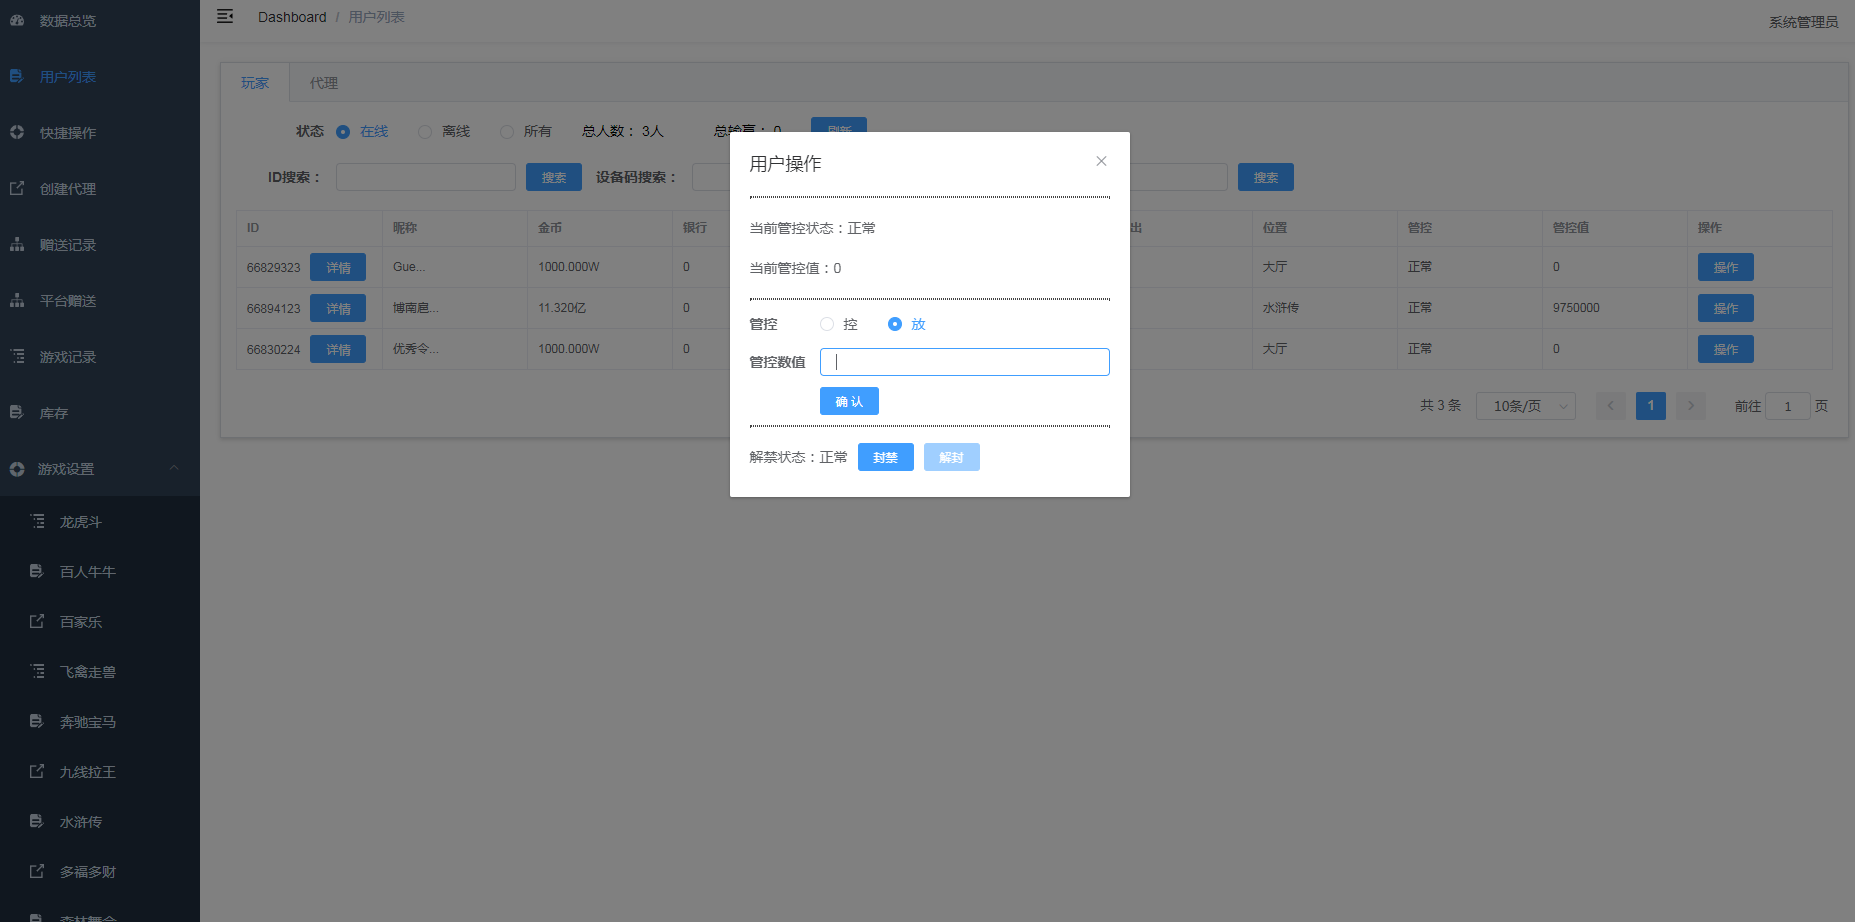Select the 控 radio button
Viewport: 1855px width, 922px height.
[x=827, y=324]
